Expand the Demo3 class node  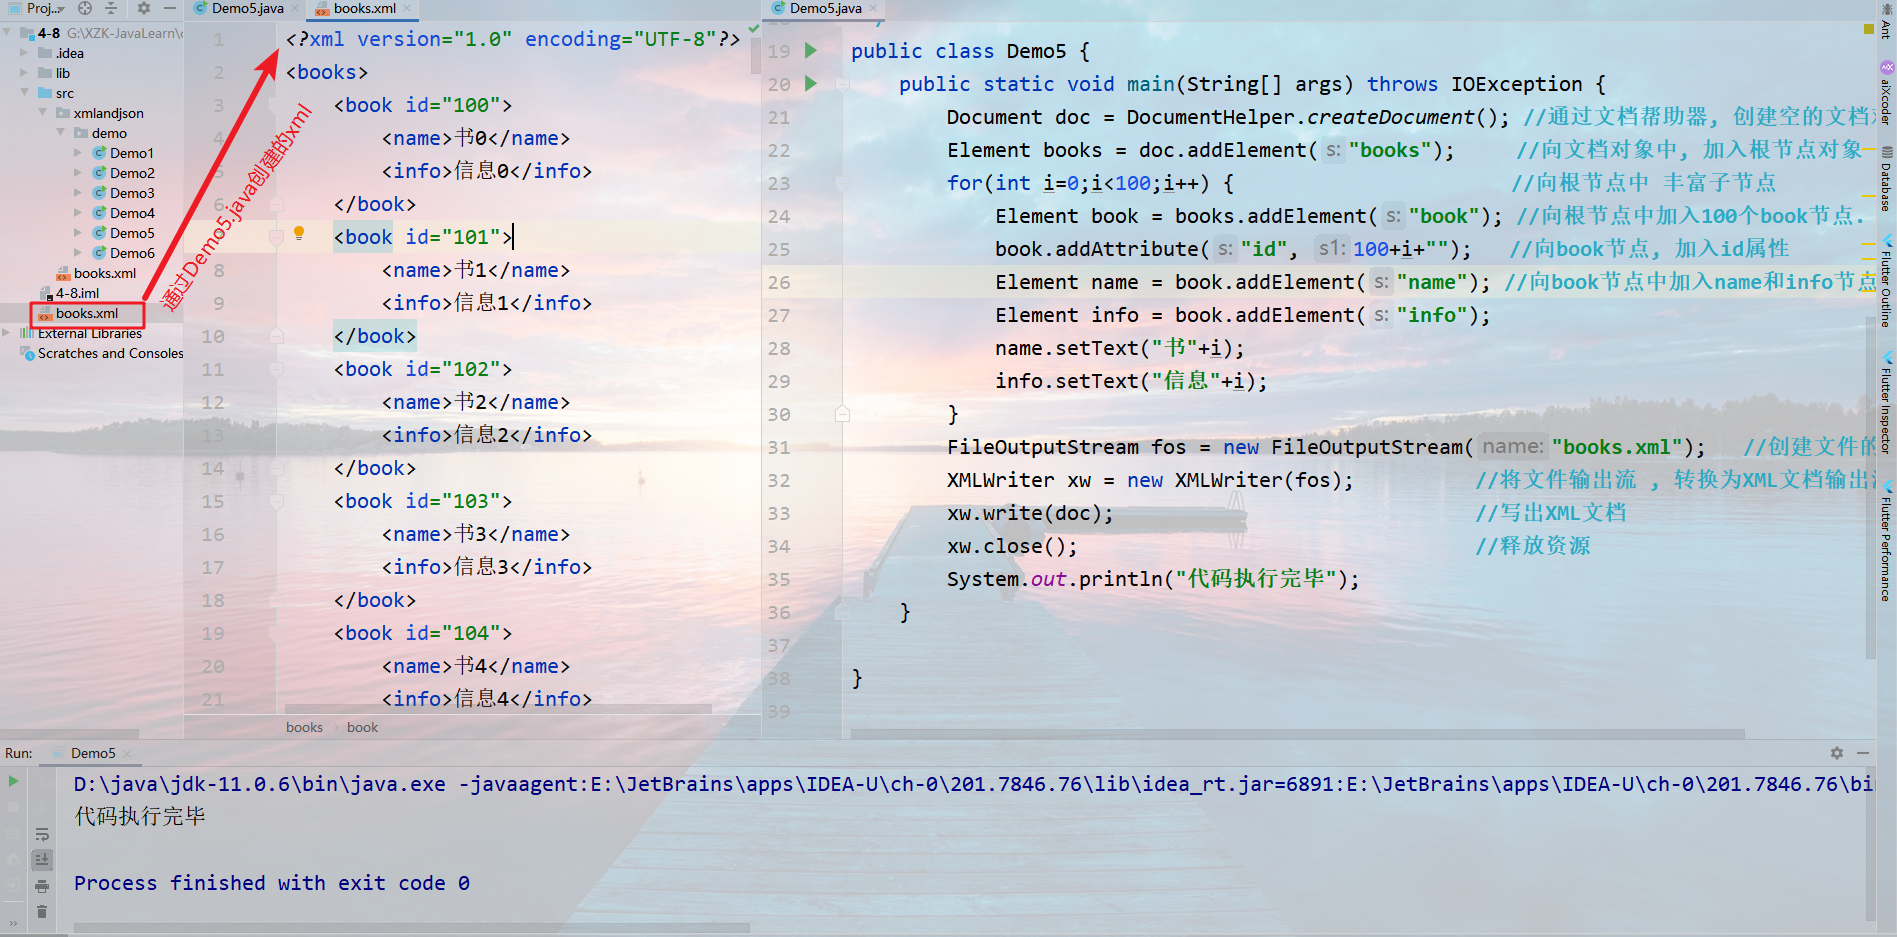tap(78, 193)
